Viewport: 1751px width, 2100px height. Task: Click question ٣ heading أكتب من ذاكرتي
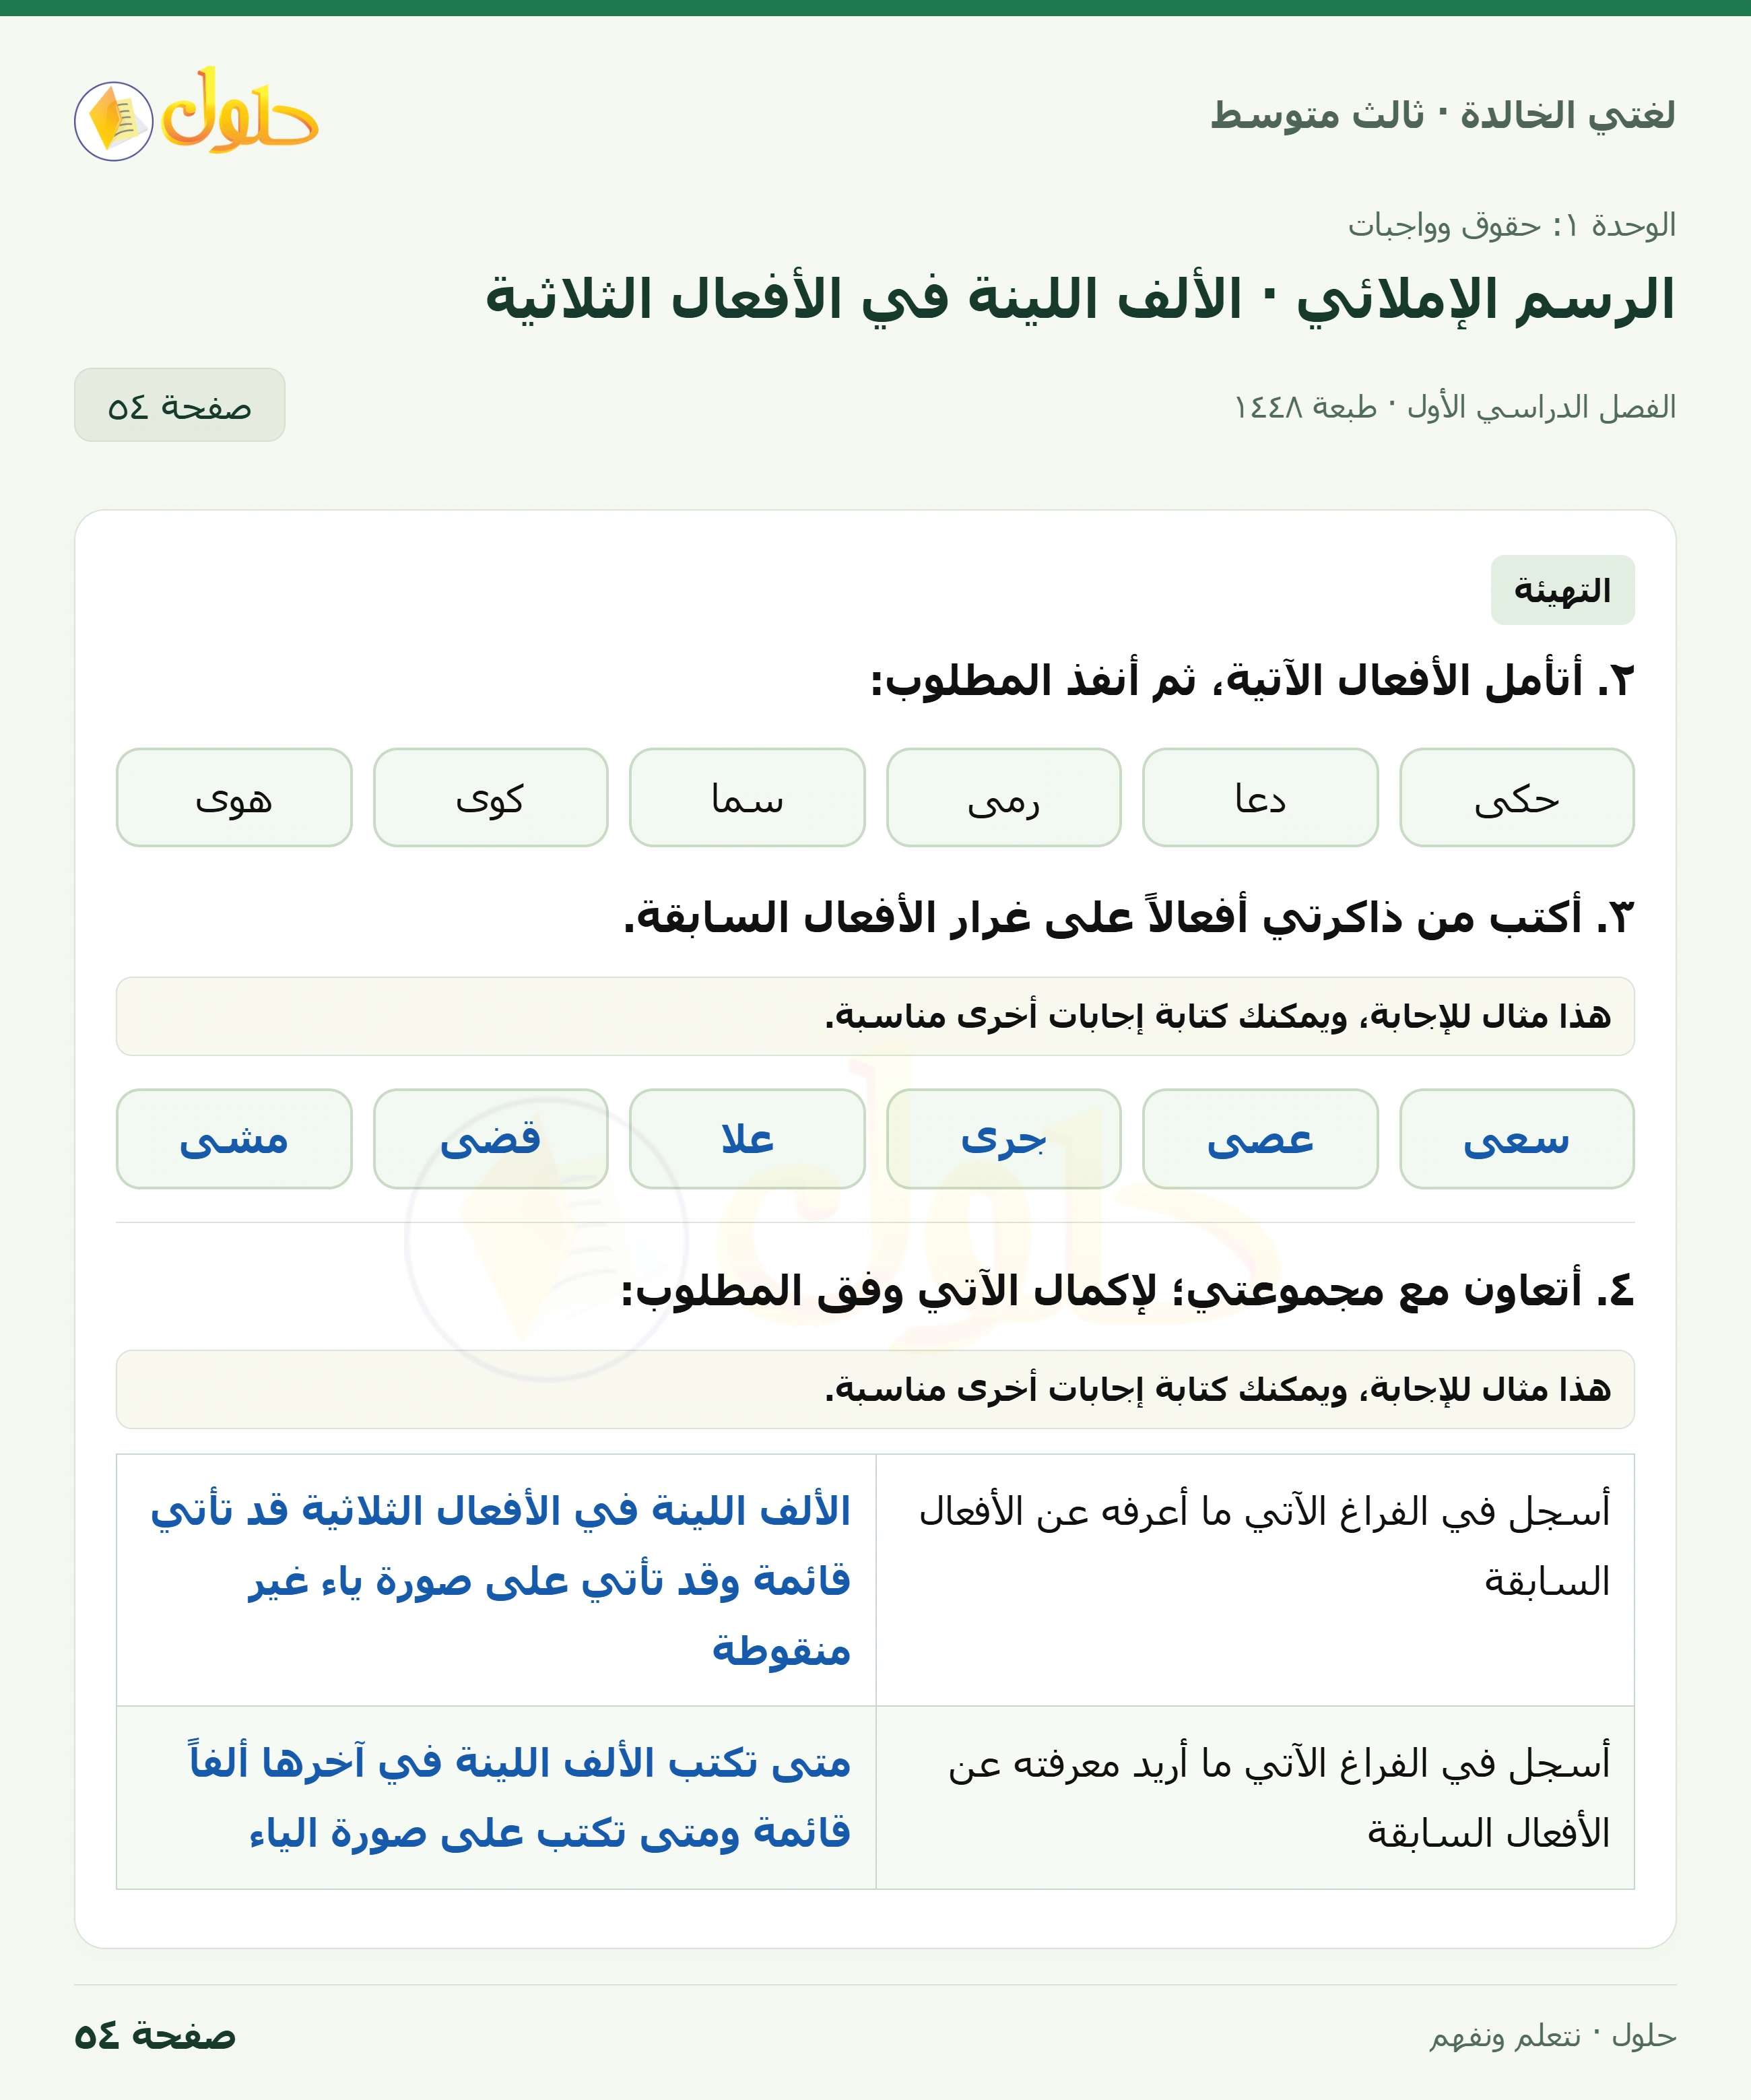point(1128,917)
